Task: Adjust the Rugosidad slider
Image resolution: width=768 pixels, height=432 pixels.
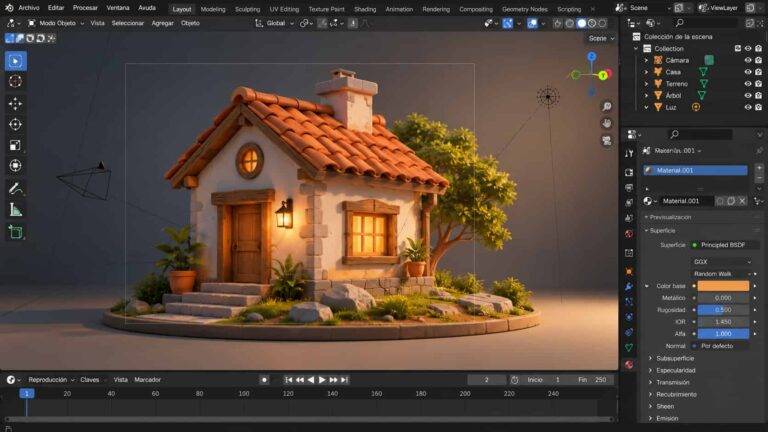Action: click(x=723, y=310)
